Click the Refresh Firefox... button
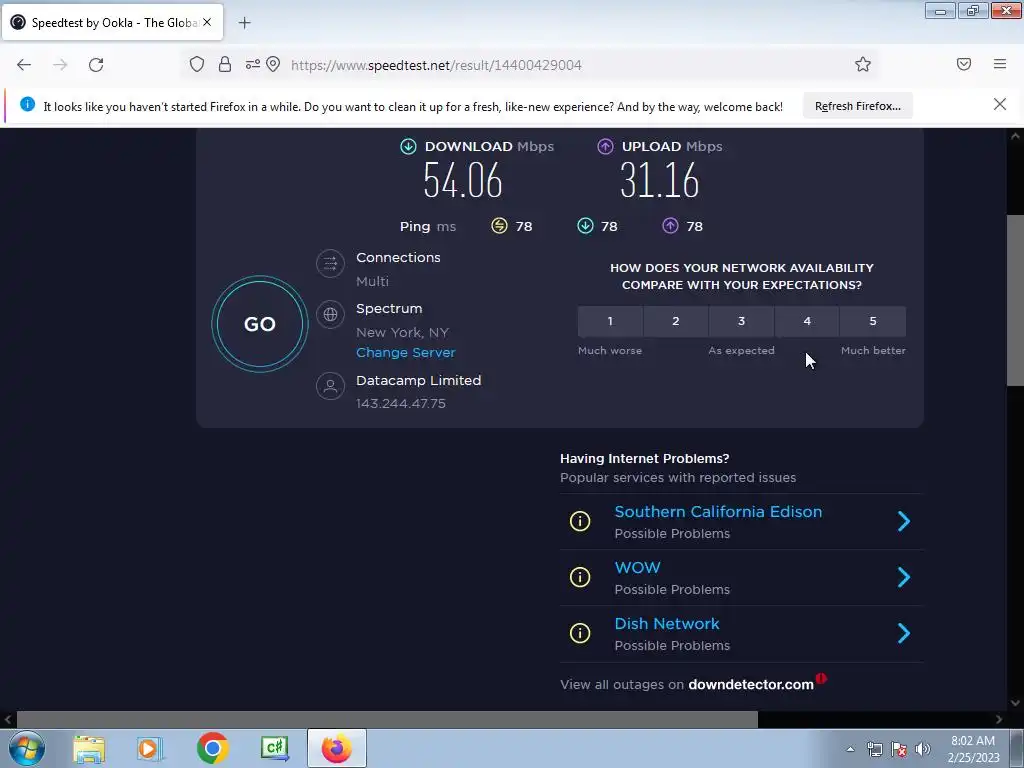The height and width of the screenshot is (768, 1024). point(857,106)
